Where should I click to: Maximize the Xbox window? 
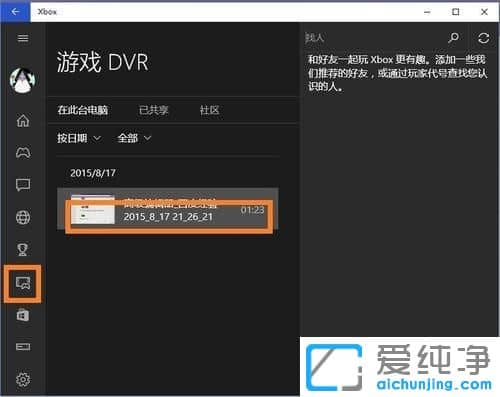point(455,12)
